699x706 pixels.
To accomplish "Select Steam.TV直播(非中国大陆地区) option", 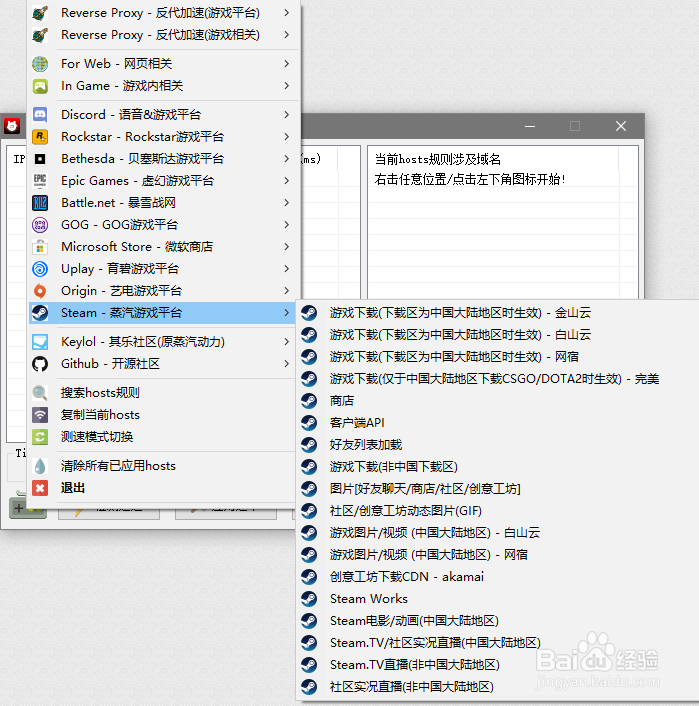I will [498, 665].
